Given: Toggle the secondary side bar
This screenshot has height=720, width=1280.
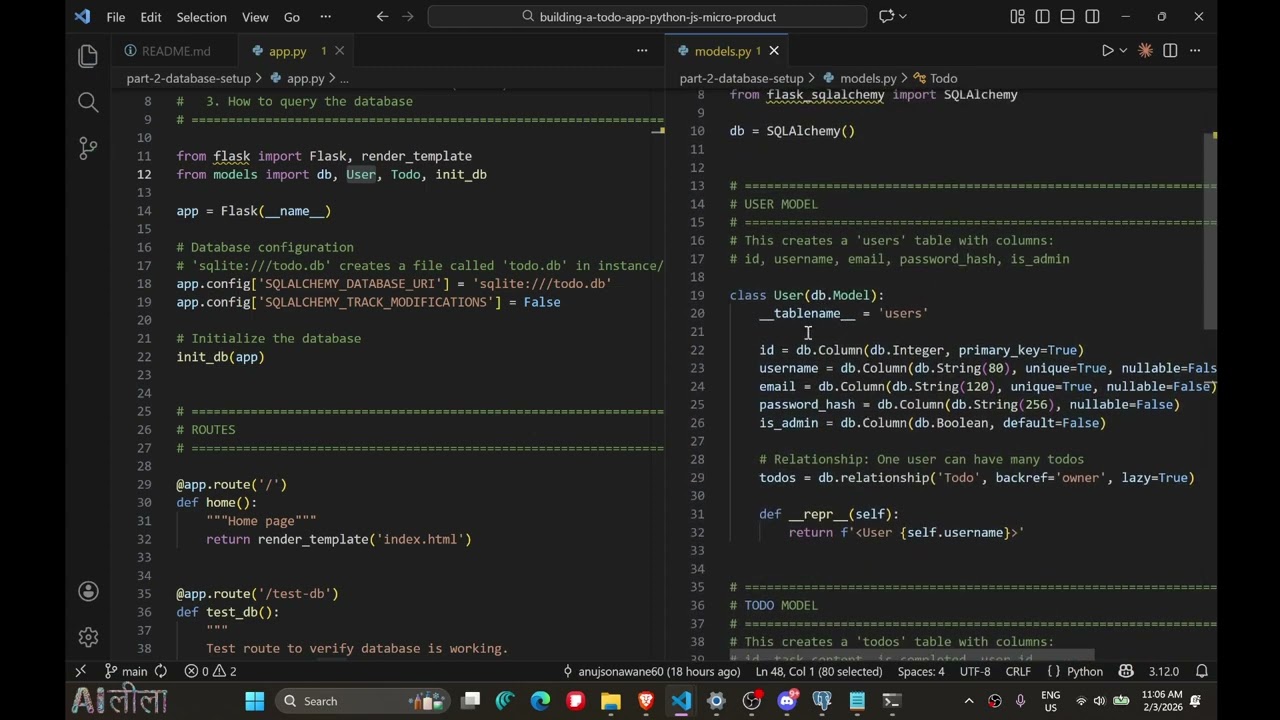Looking at the screenshot, I should [x=1092, y=17].
